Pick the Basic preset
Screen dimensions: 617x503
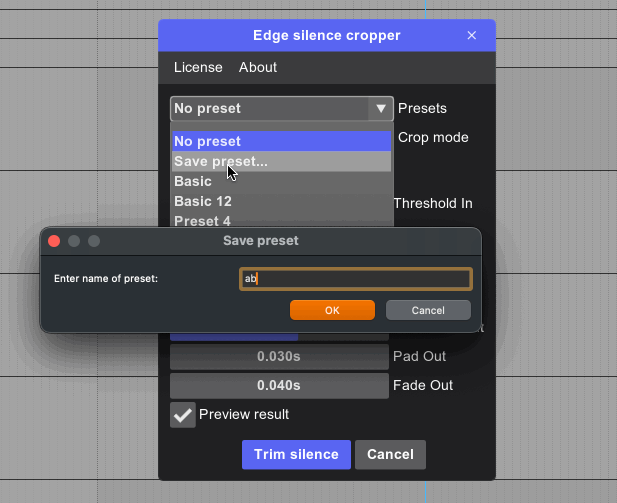(280, 181)
